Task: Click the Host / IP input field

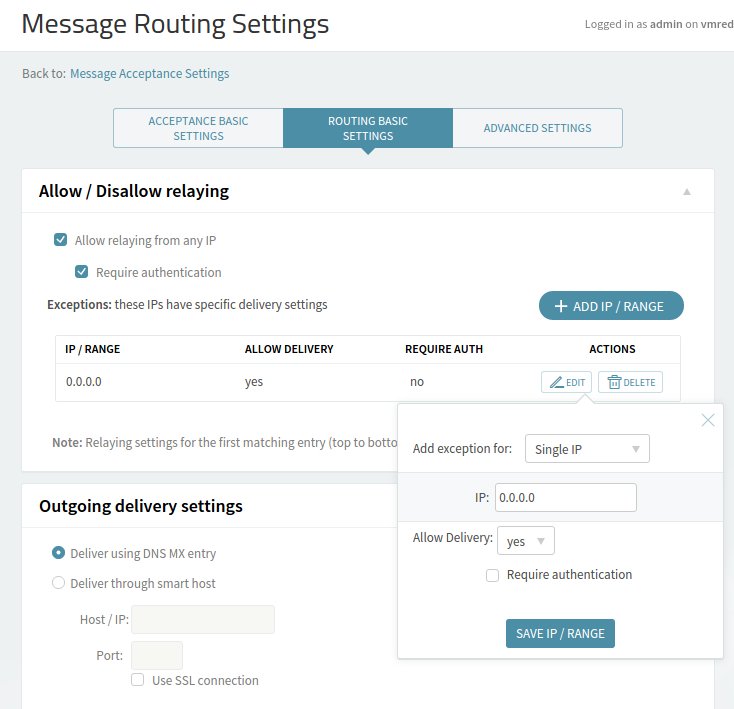Action: (203, 619)
